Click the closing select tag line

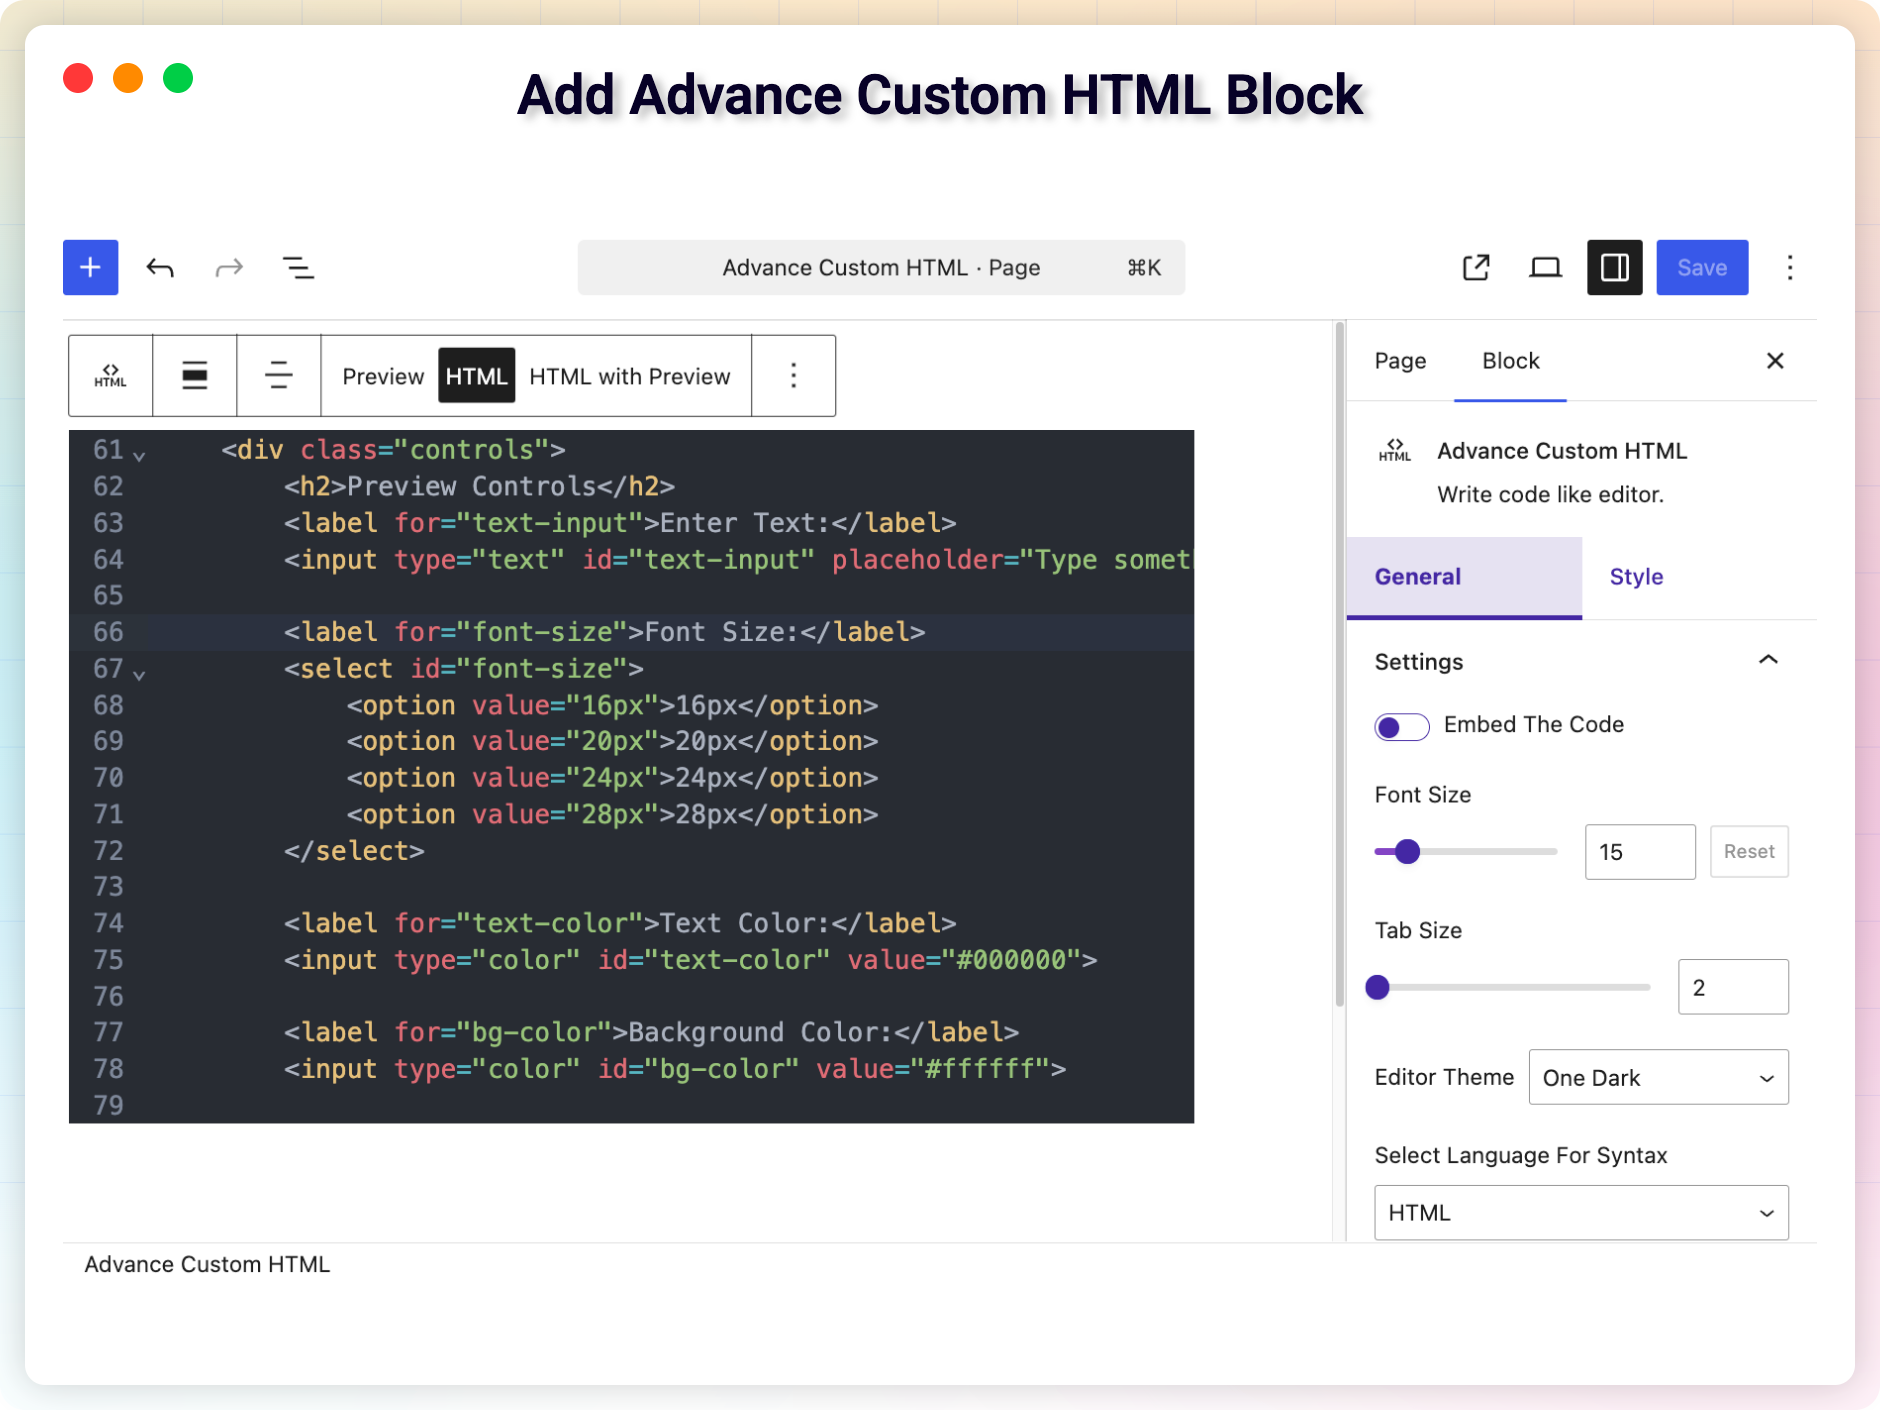354,850
